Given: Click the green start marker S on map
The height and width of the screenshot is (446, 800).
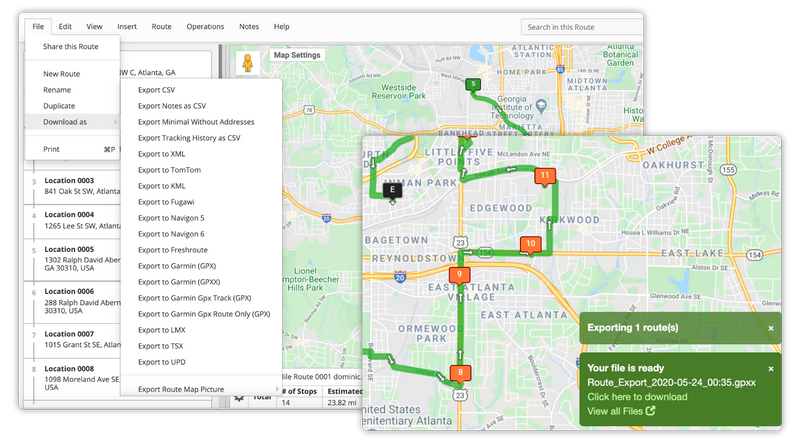Looking at the screenshot, I should [x=473, y=84].
